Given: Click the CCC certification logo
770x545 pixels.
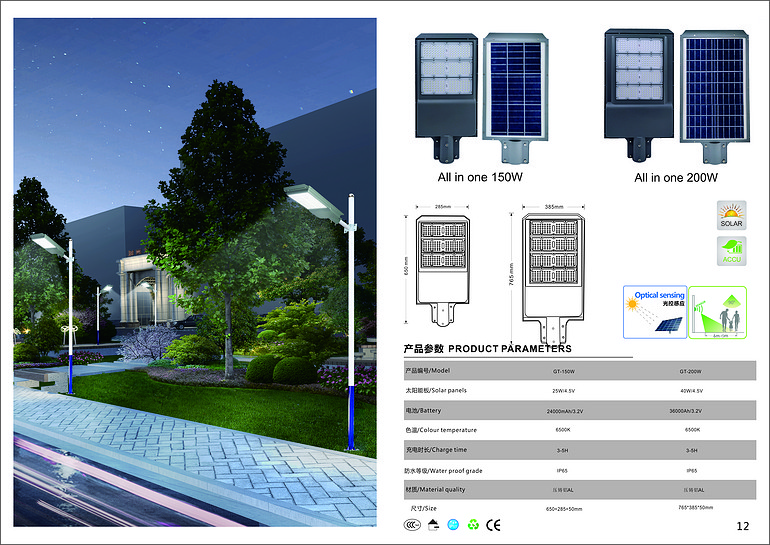Looking at the screenshot, I should [411, 523].
